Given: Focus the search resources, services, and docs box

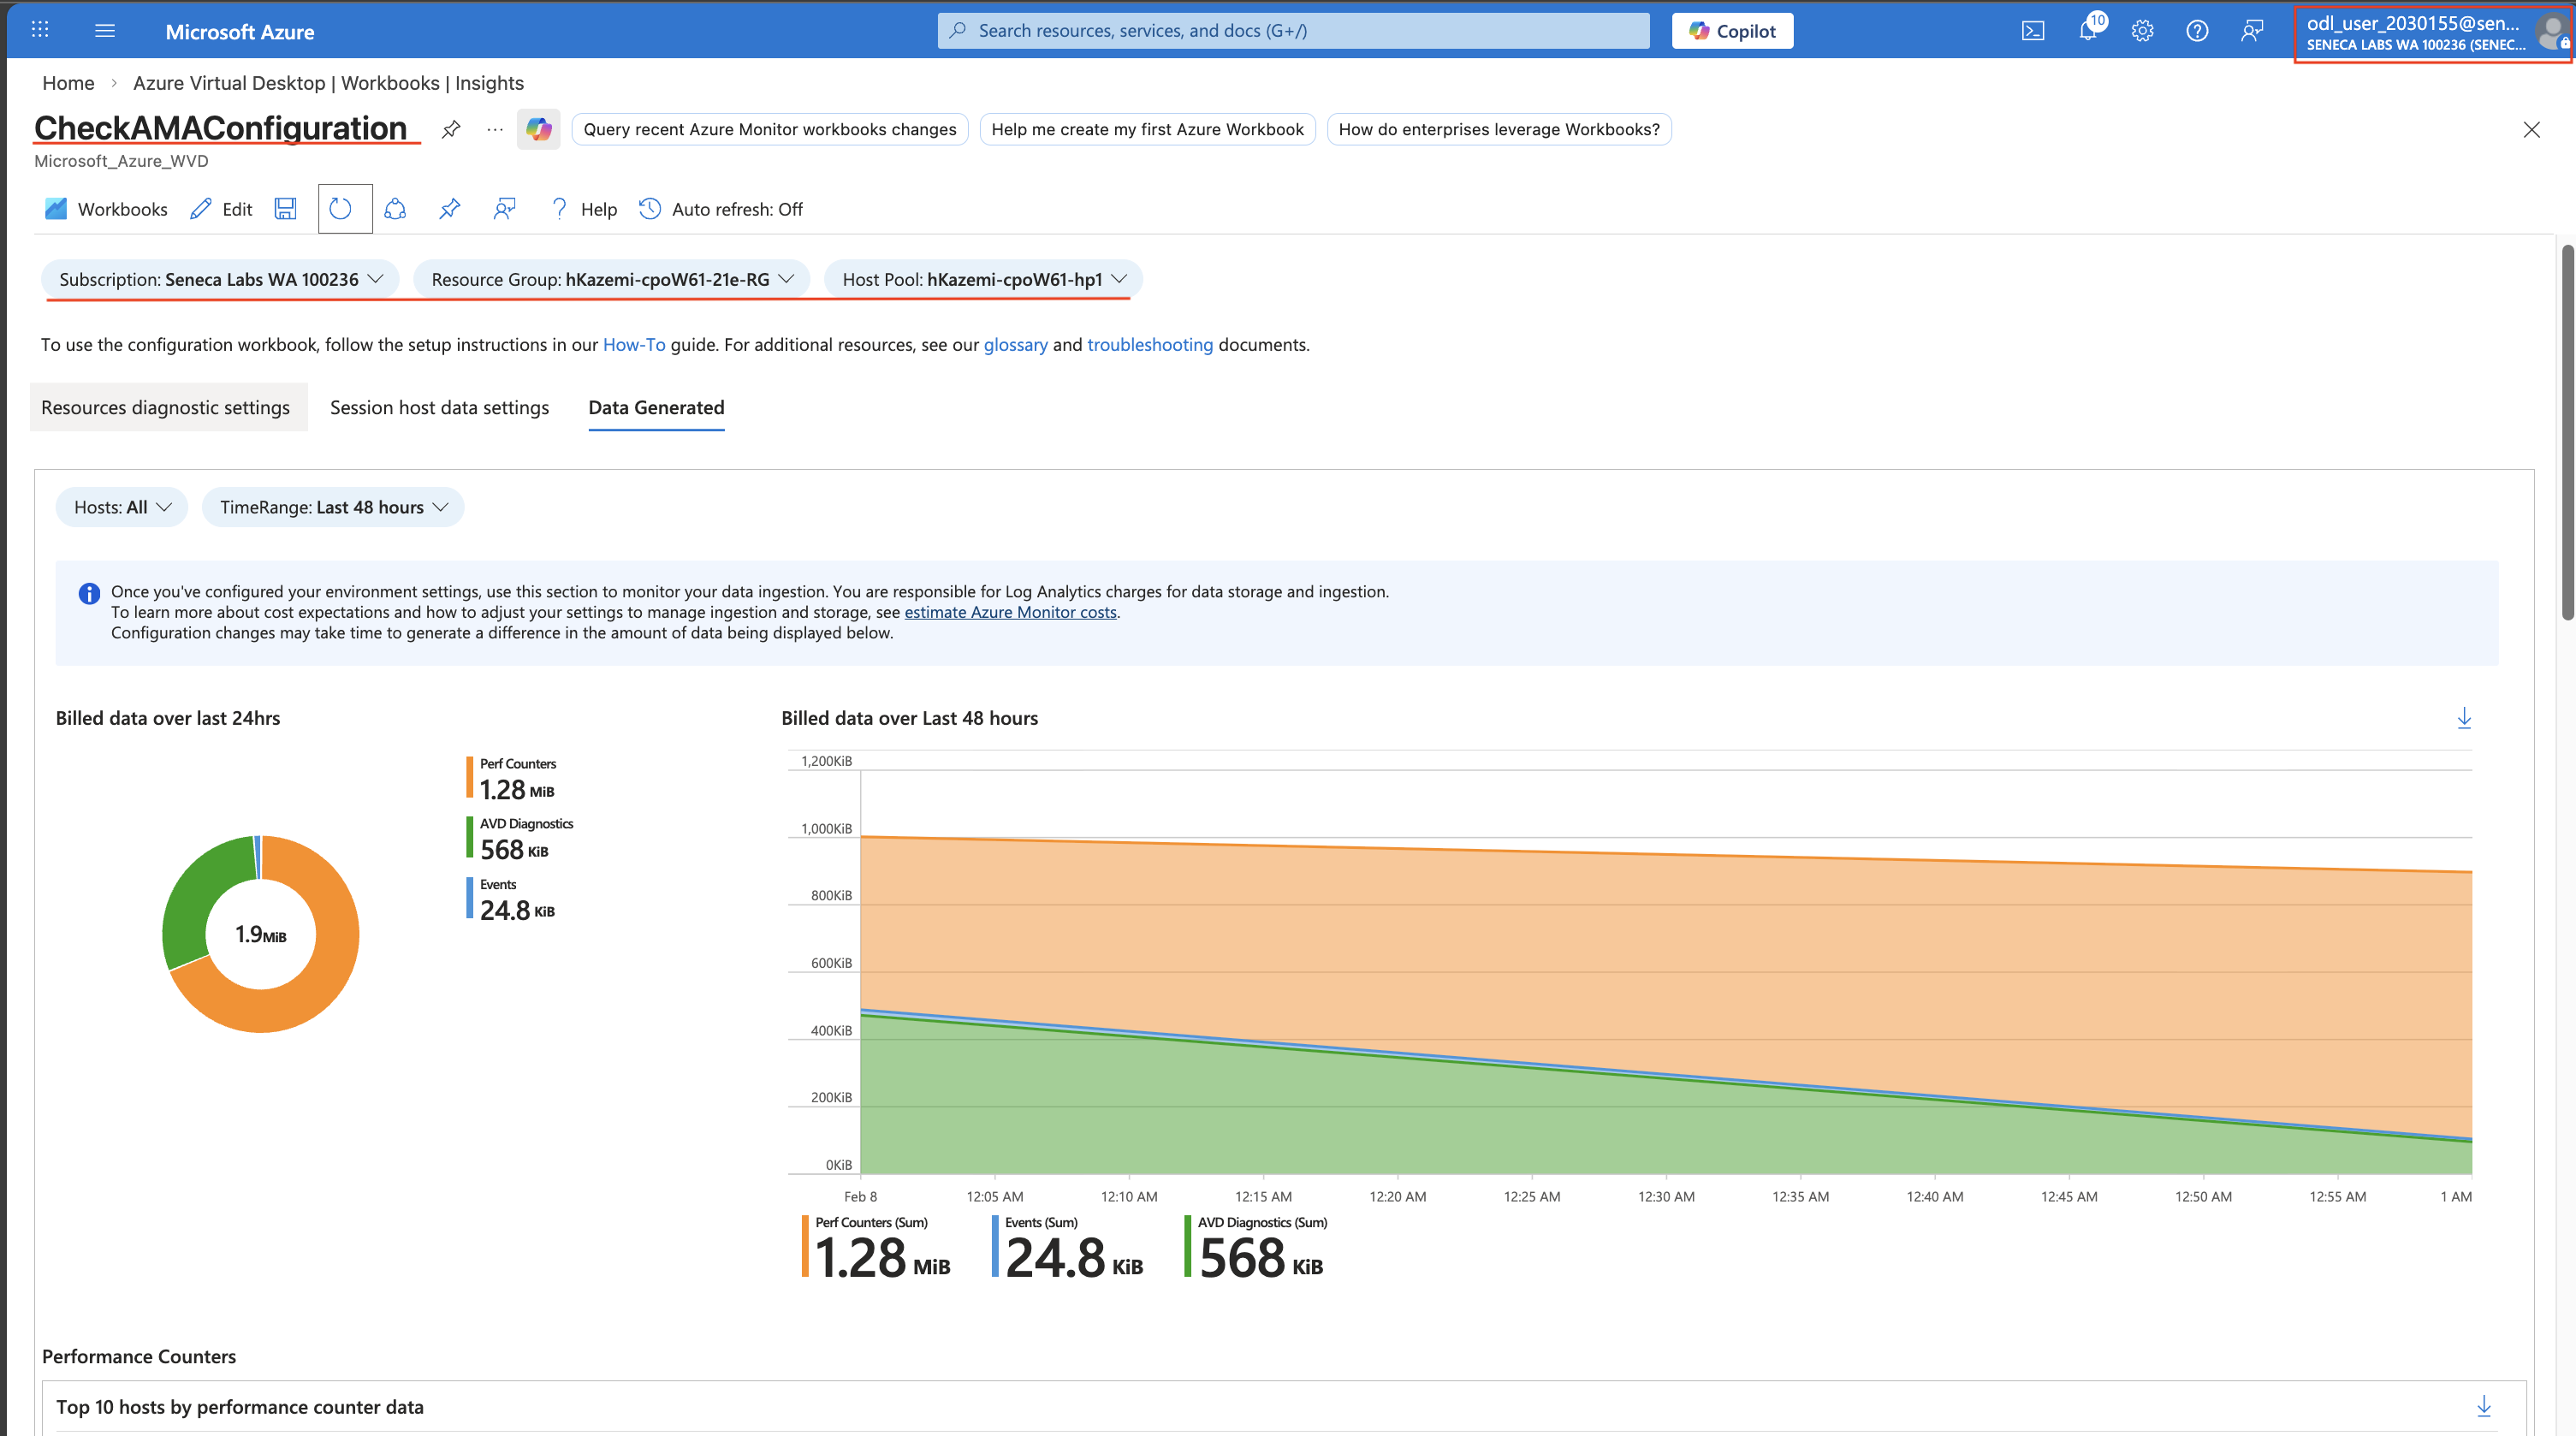Looking at the screenshot, I should (x=1294, y=31).
